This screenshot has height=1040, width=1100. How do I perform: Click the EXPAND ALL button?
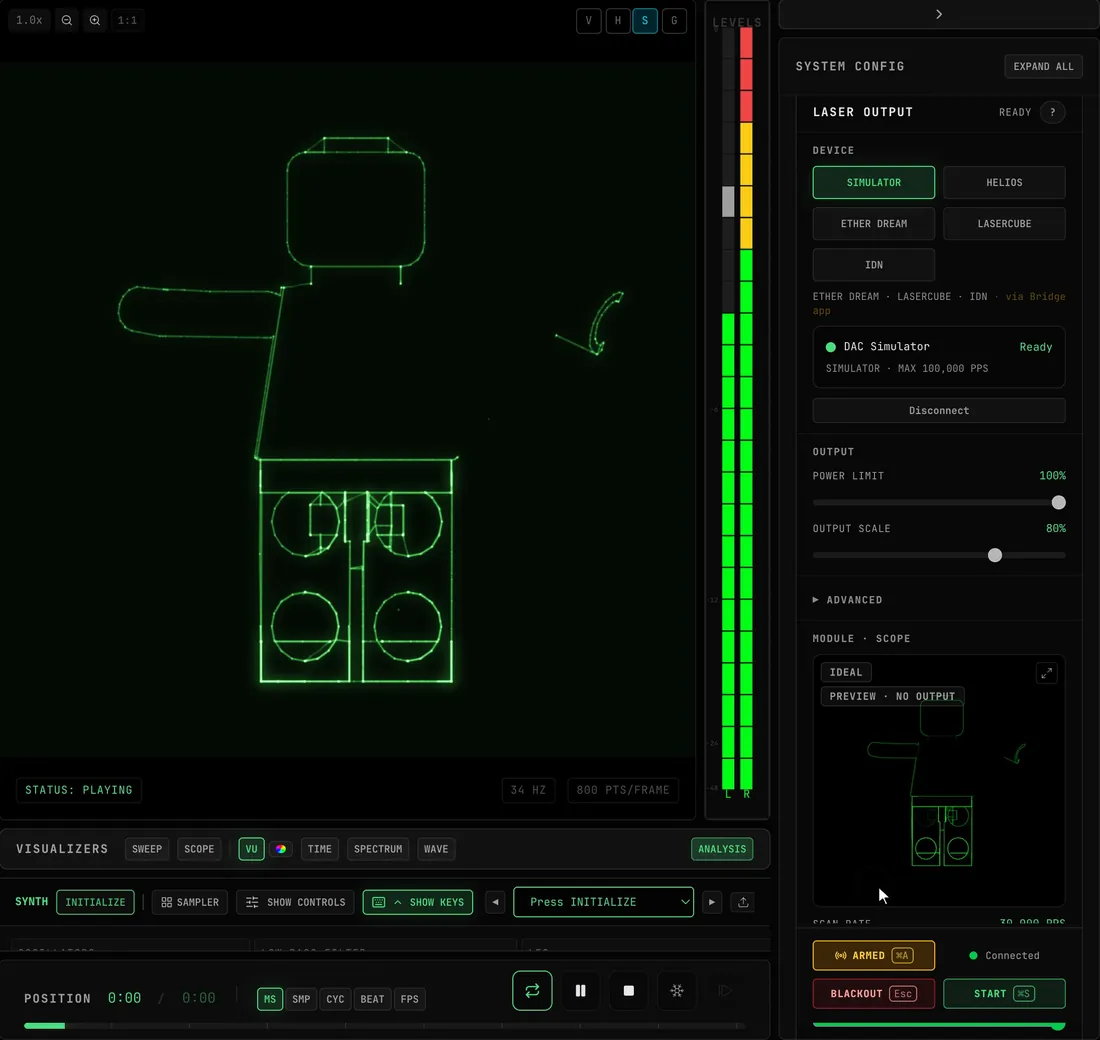click(x=1043, y=66)
